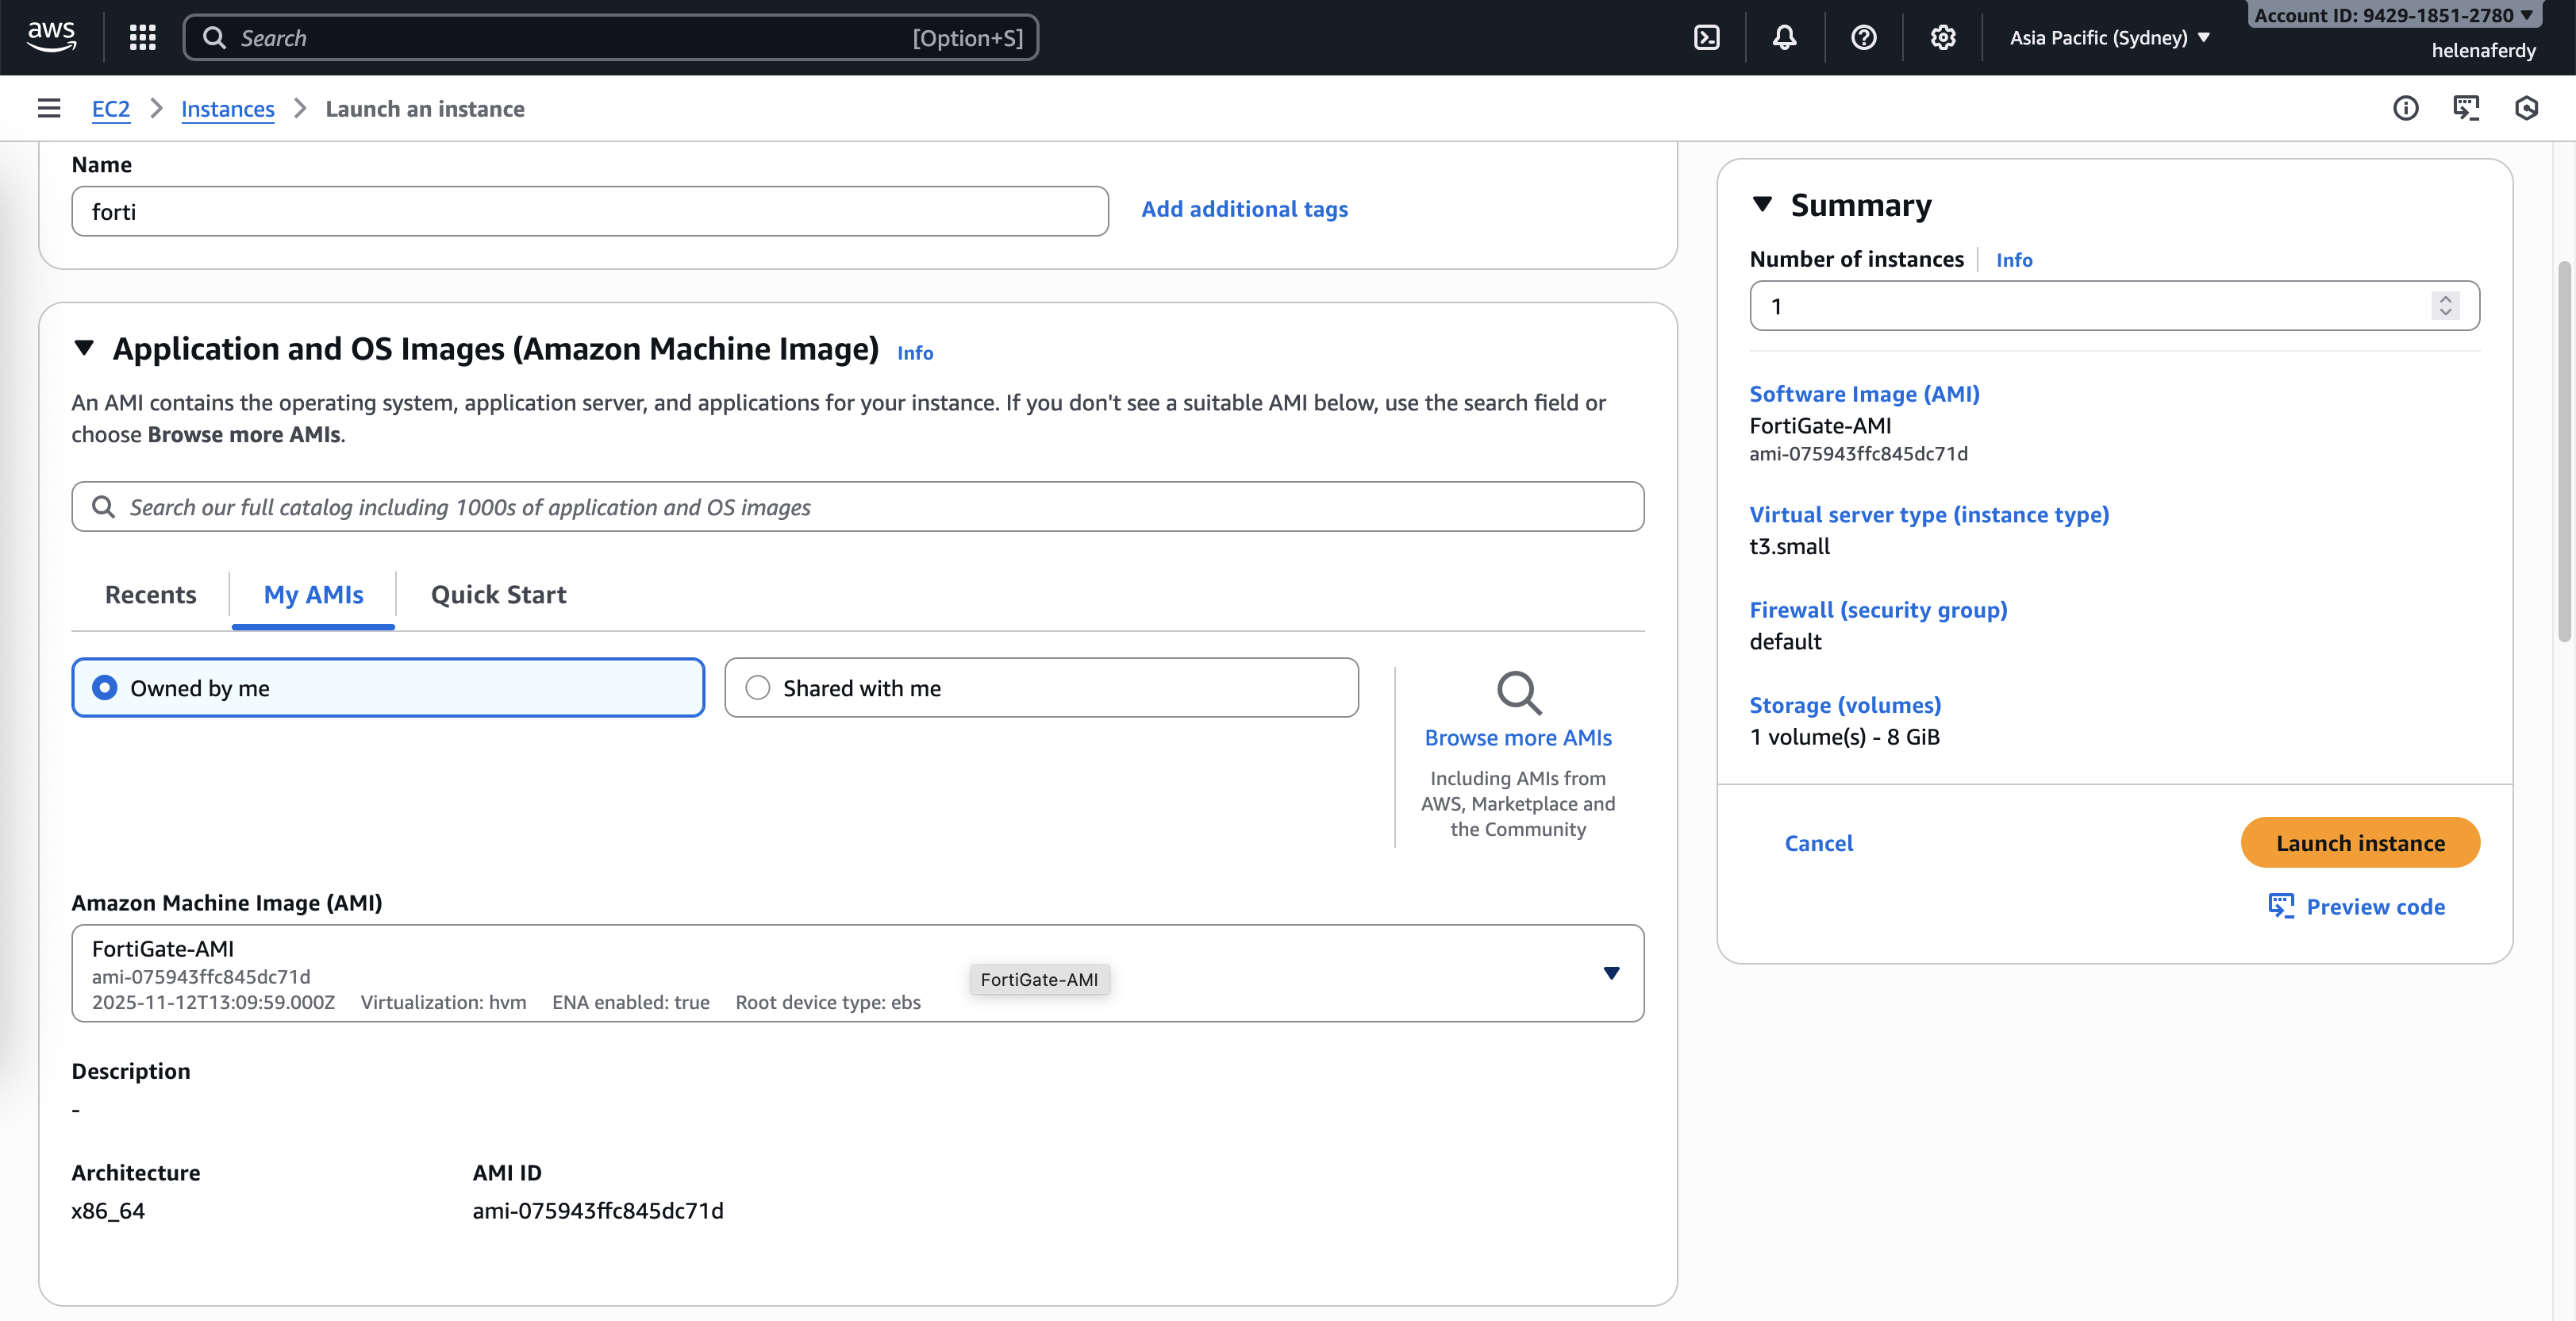
Task: Switch to the Recents tab
Action: click(x=150, y=595)
